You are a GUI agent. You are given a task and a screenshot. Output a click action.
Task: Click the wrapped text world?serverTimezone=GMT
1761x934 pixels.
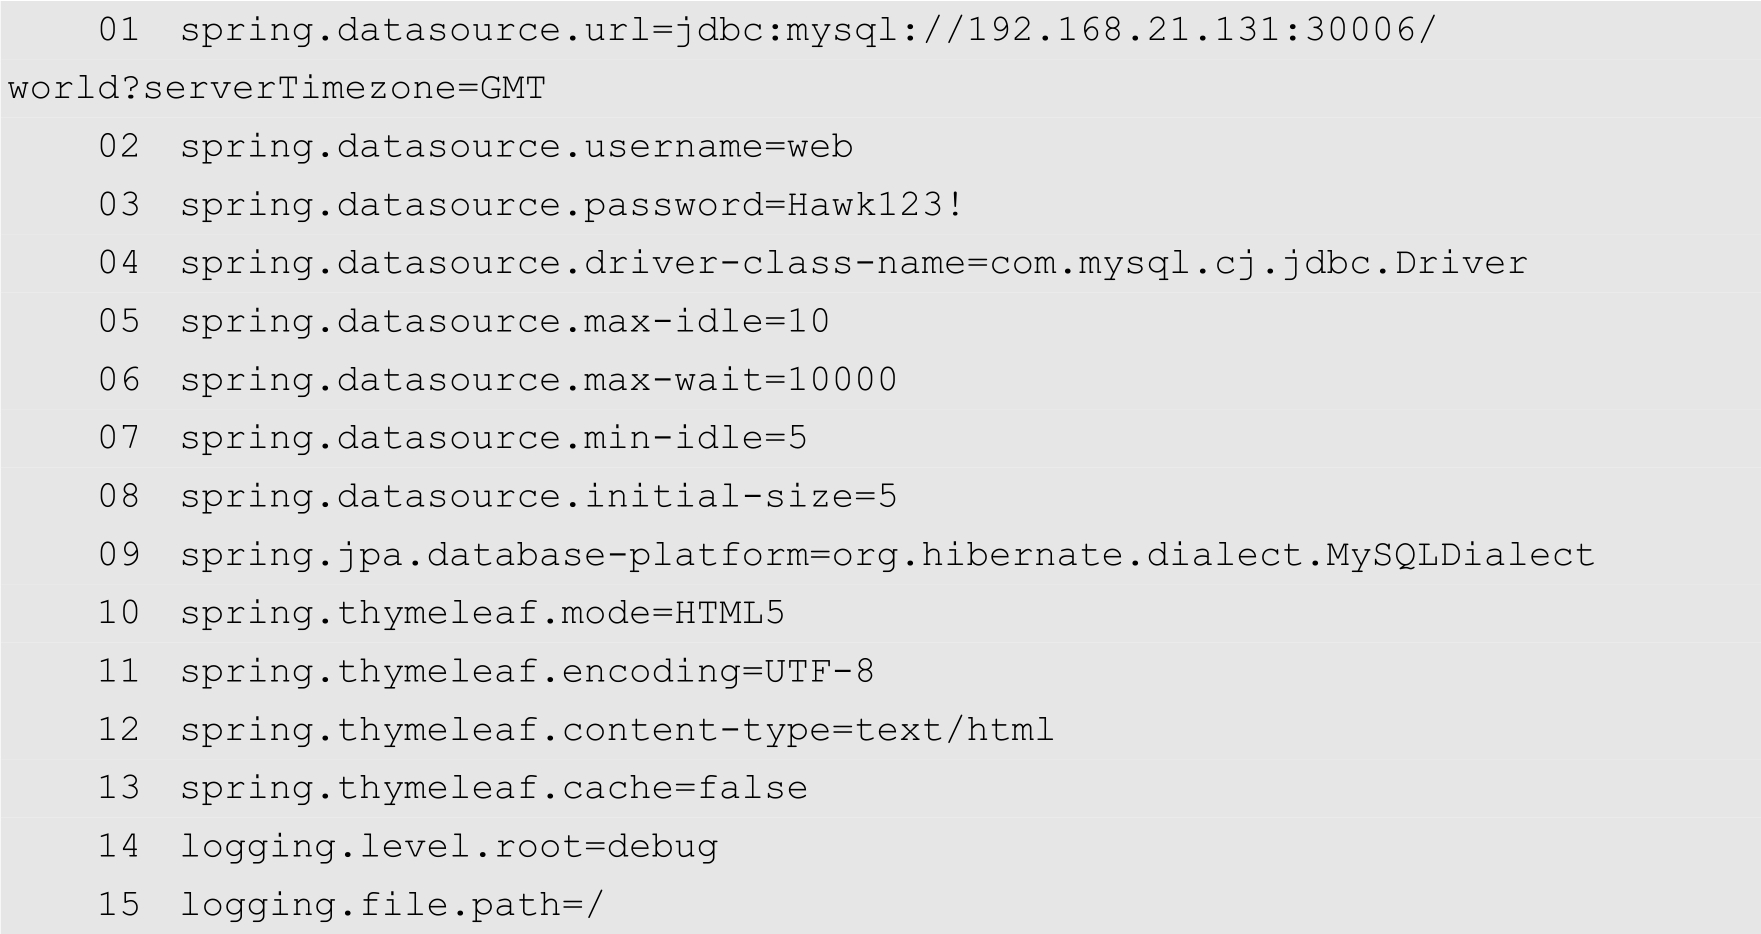click(x=277, y=88)
